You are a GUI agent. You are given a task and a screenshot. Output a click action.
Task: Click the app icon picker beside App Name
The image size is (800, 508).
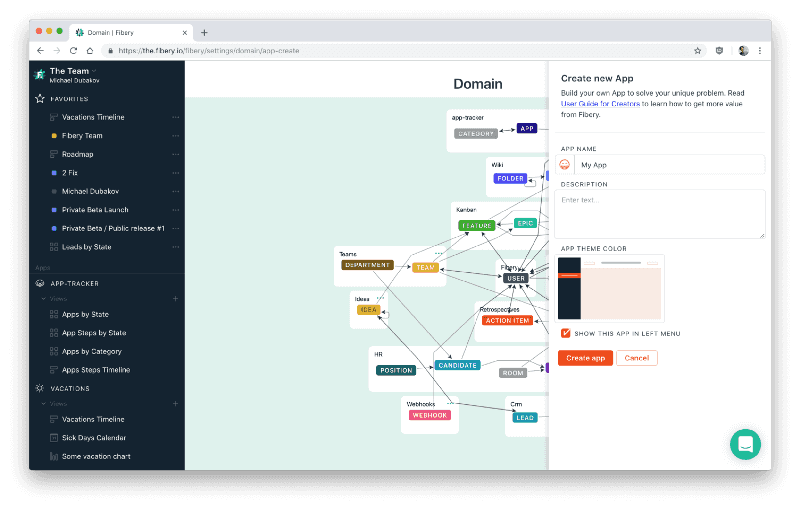[x=565, y=165]
